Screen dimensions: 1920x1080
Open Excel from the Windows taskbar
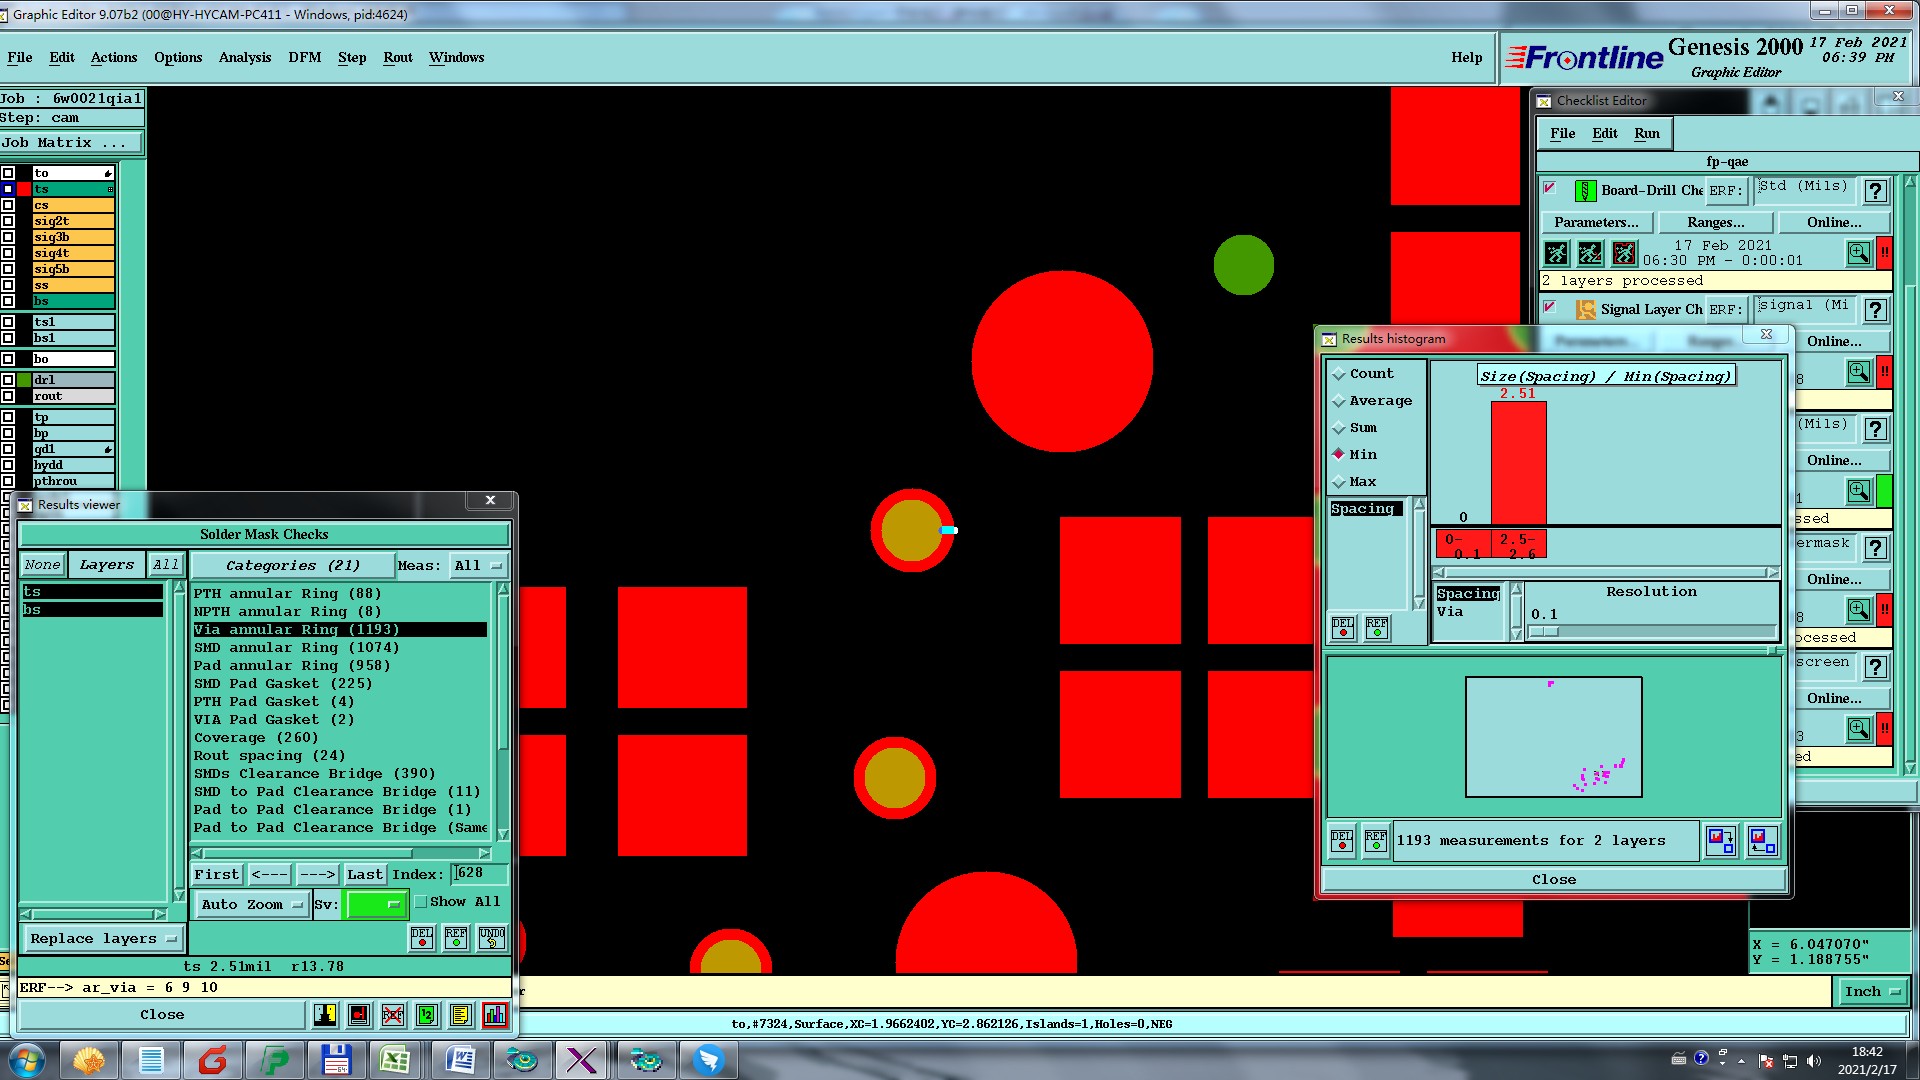[x=395, y=1060]
